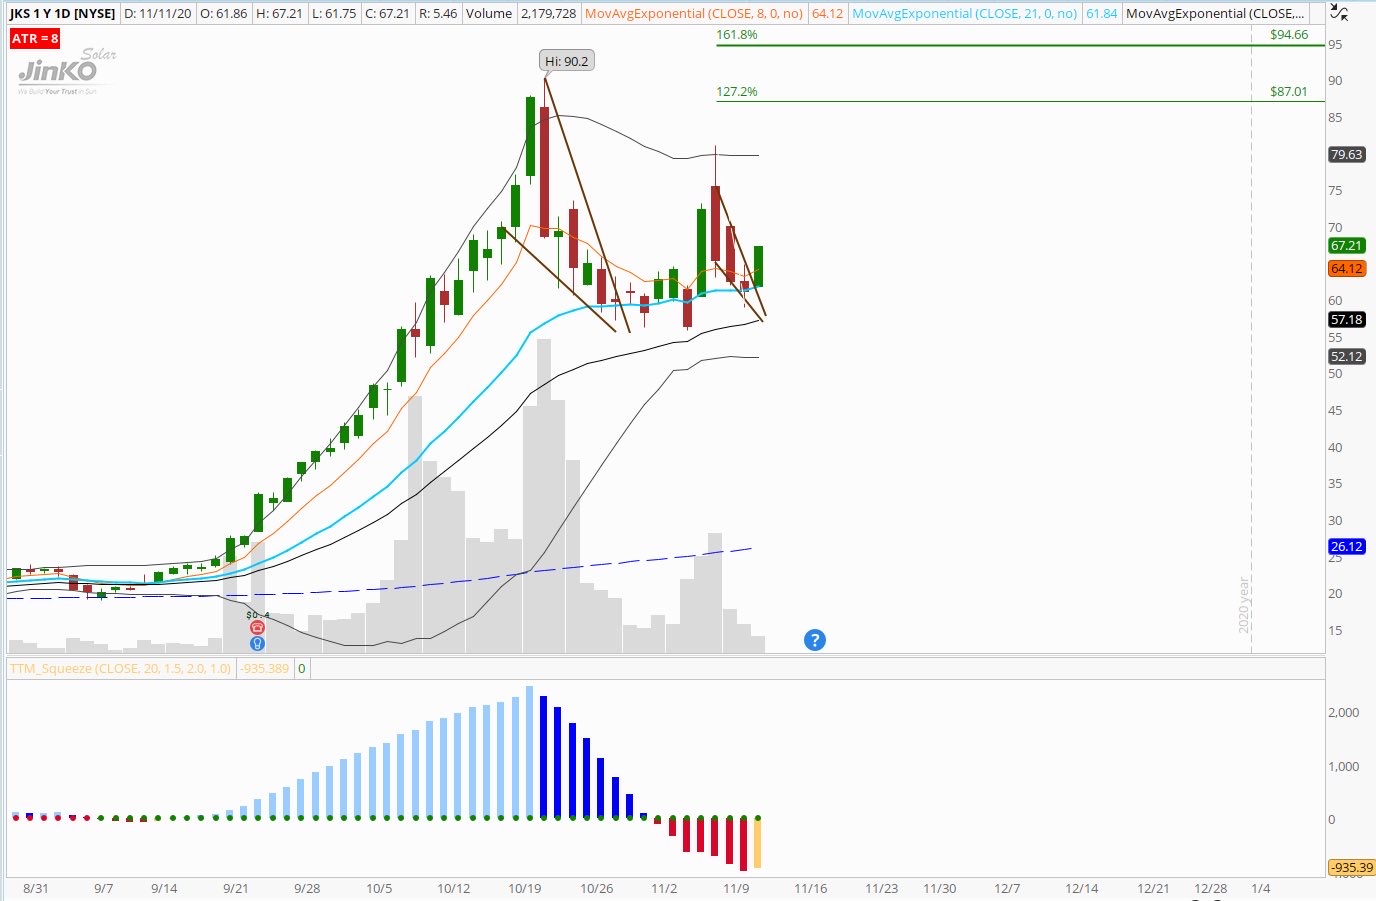The image size is (1376, 901).
Task: Click the 2,179,728 volume value
Action: click(x=548, y=13)
